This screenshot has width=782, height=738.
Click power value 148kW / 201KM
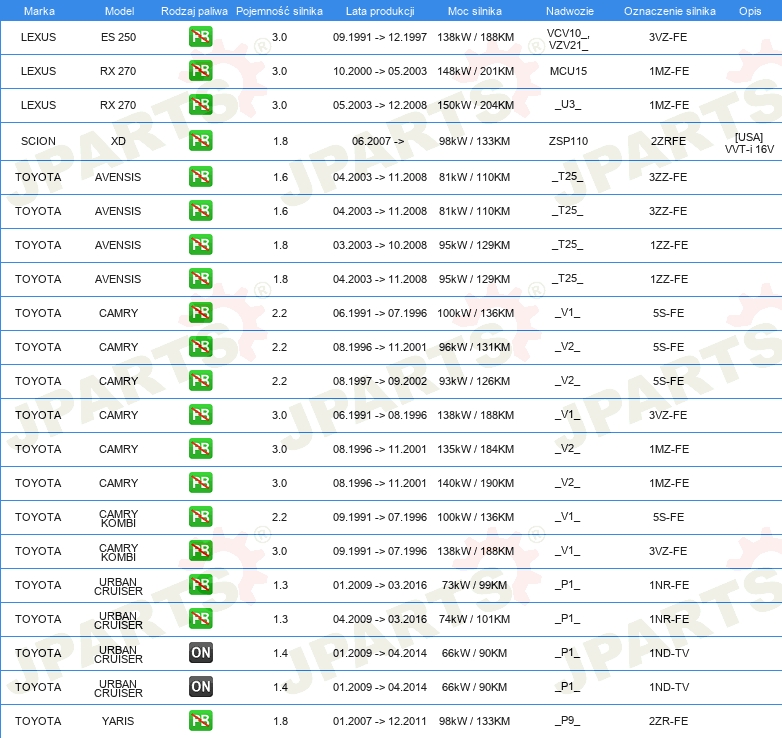point(475,71)
